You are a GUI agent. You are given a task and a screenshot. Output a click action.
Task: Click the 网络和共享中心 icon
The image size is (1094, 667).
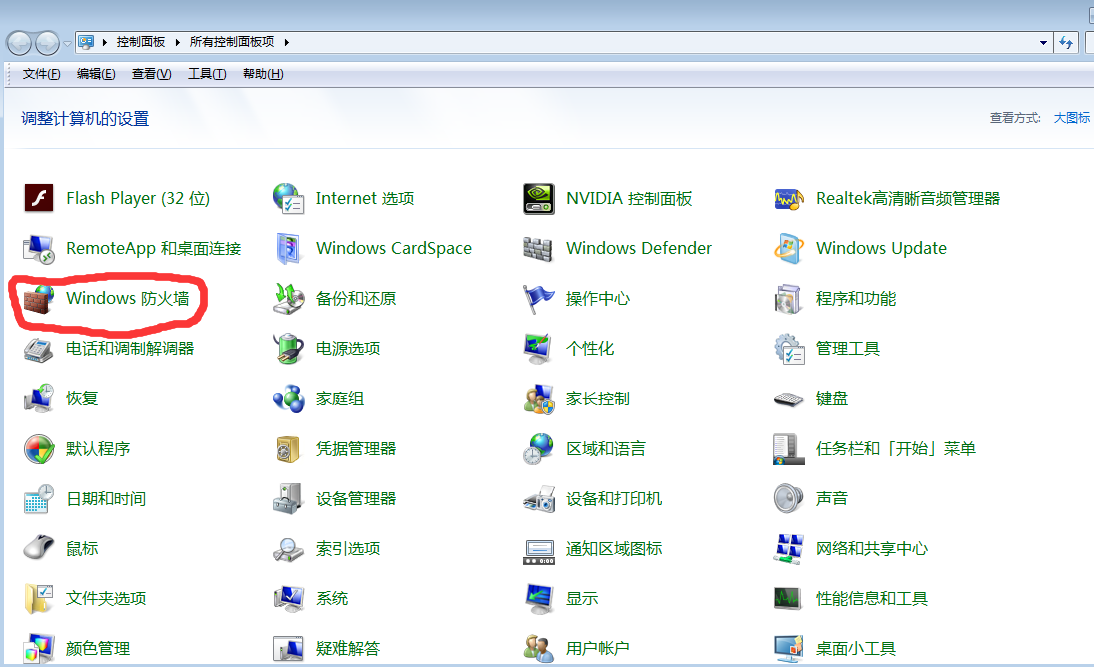789,548
